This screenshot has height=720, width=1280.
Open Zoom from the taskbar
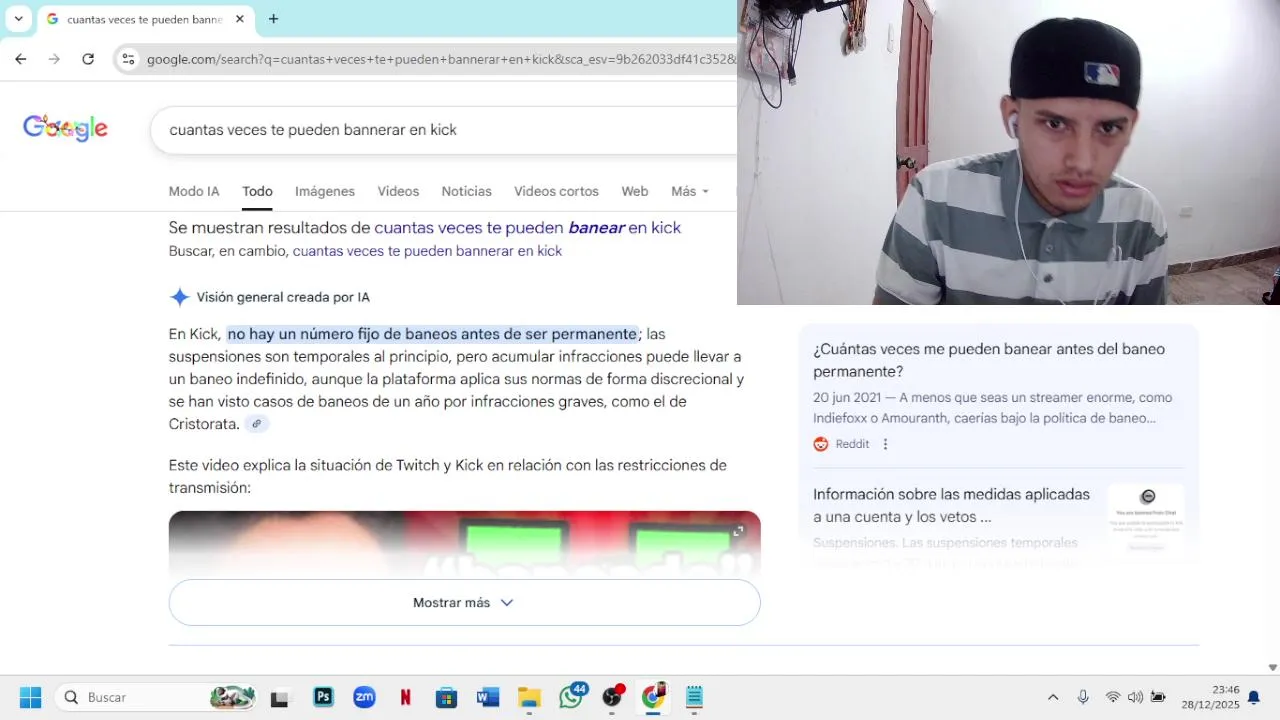pos(364,697)
